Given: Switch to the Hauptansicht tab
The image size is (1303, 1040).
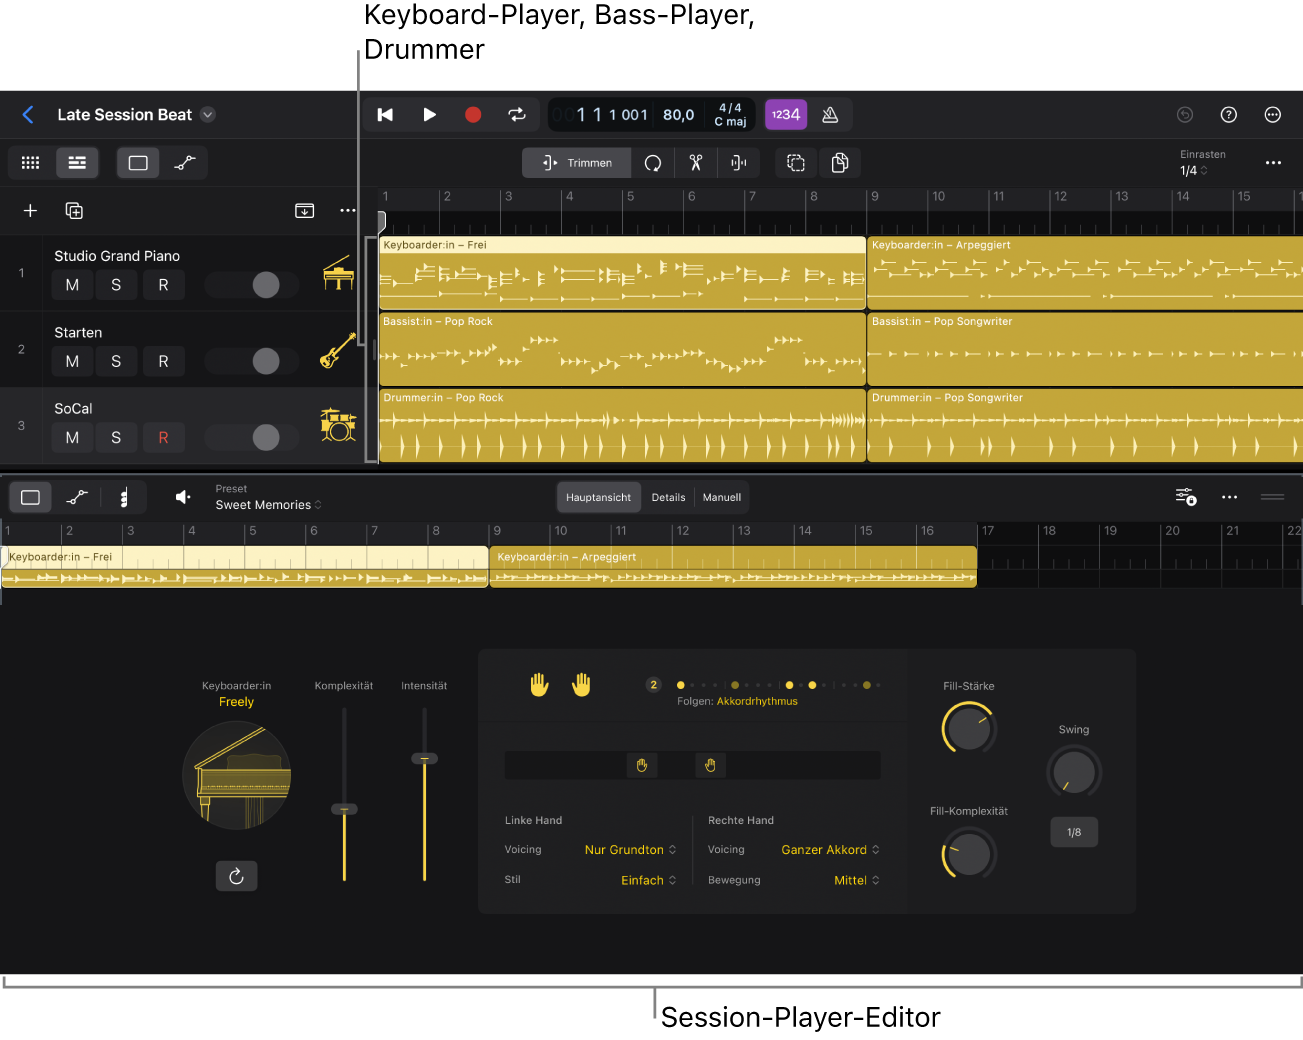Looking at the screenshot, I should (598, 497).
